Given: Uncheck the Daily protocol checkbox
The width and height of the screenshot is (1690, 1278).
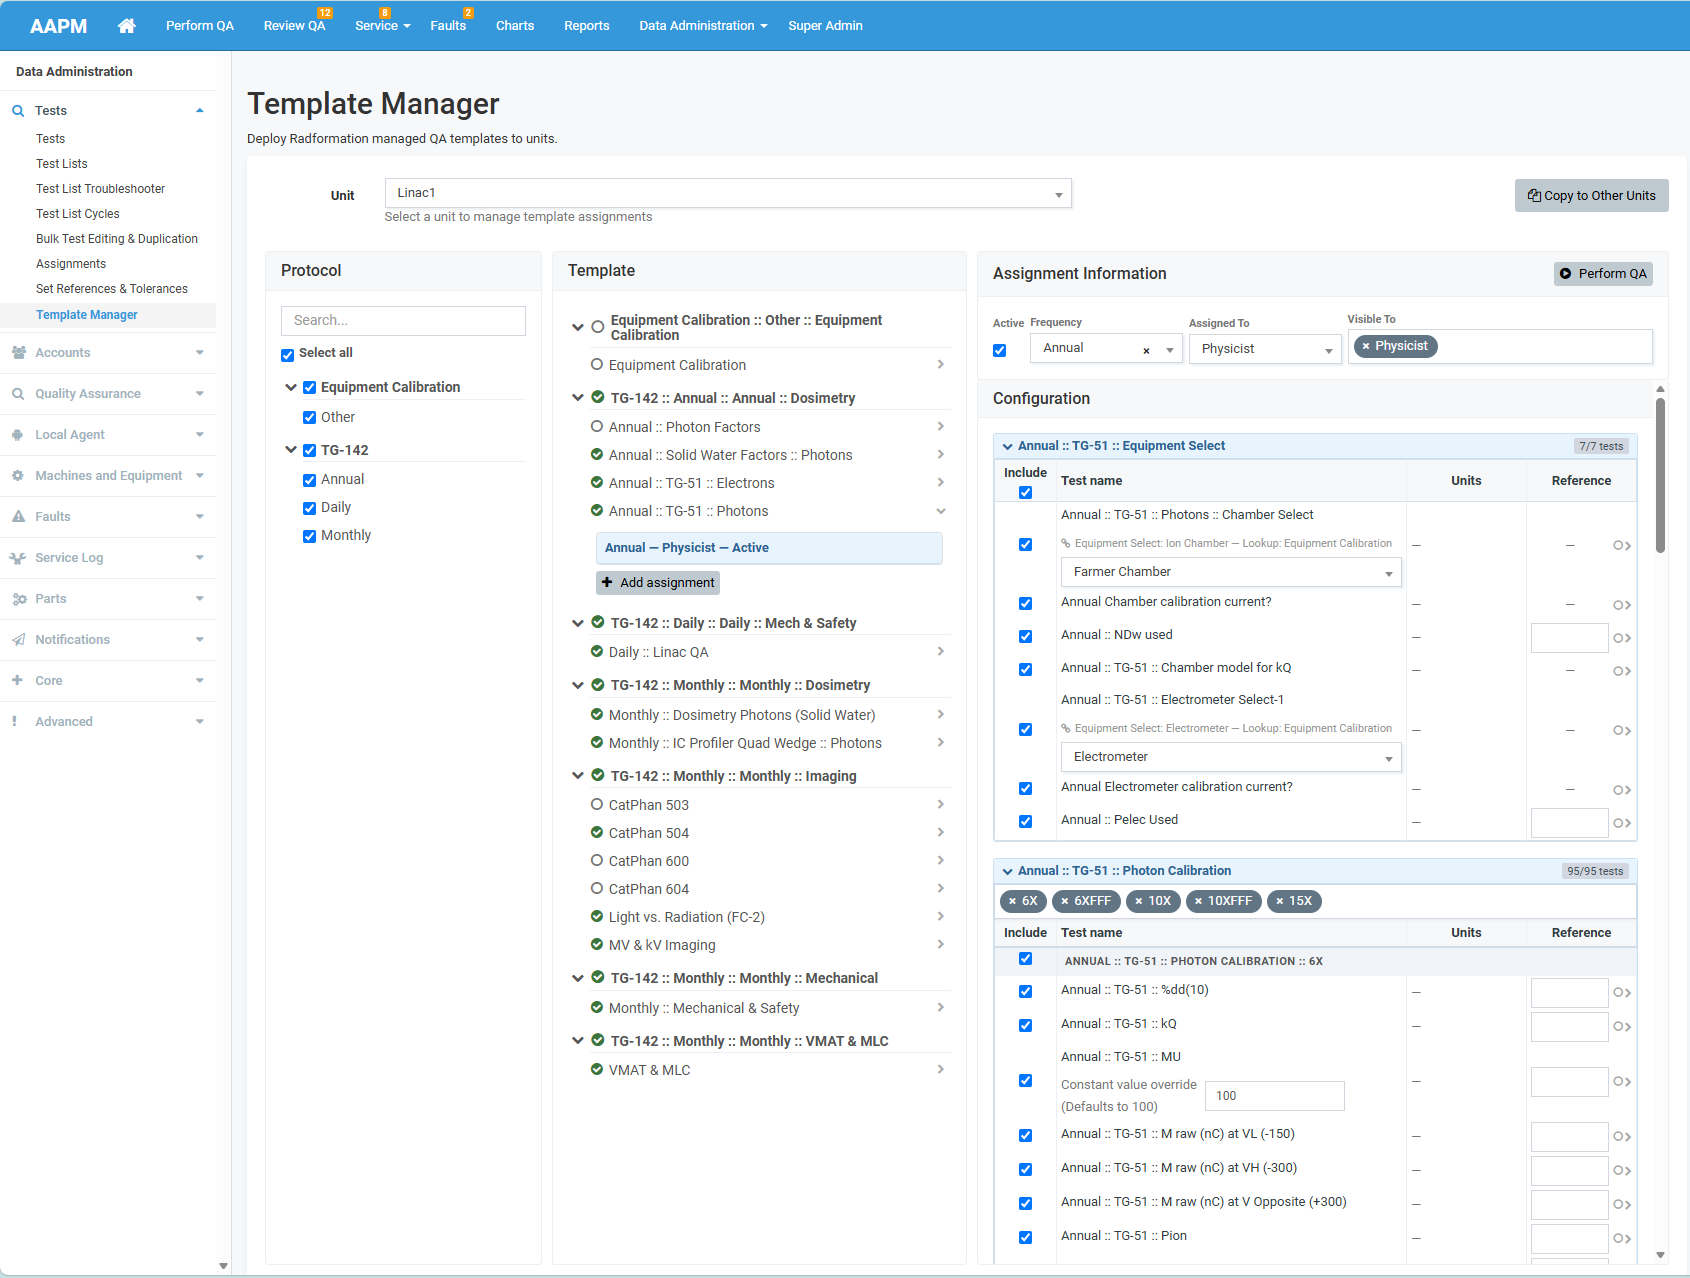Looking at the screenshot, I should point(309,508).
